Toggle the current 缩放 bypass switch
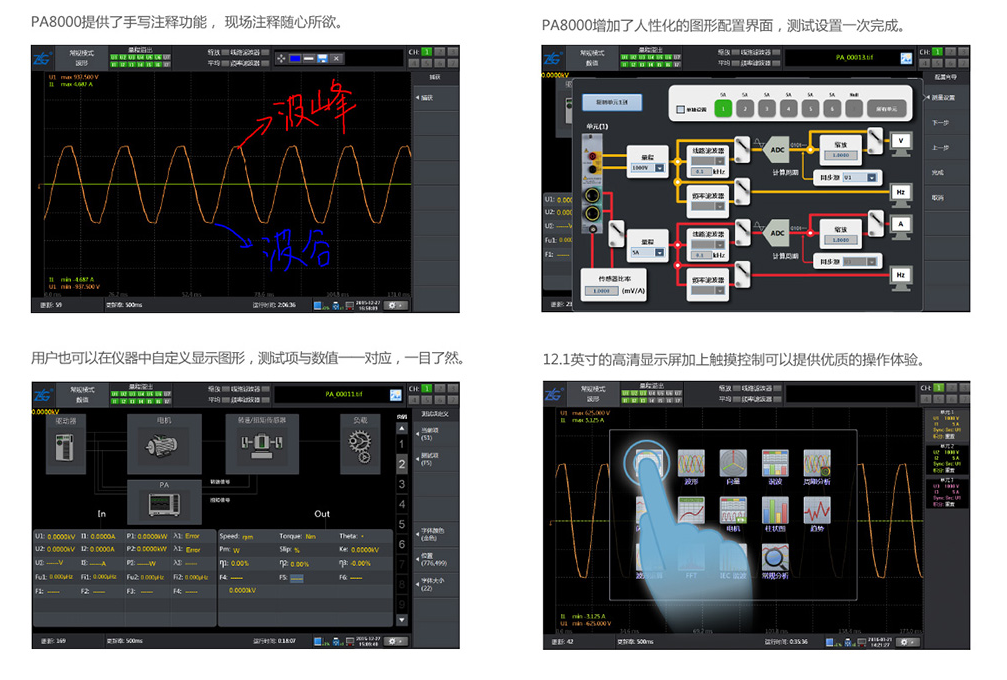This screenshot has width=1007, height=680. [875, 223]
